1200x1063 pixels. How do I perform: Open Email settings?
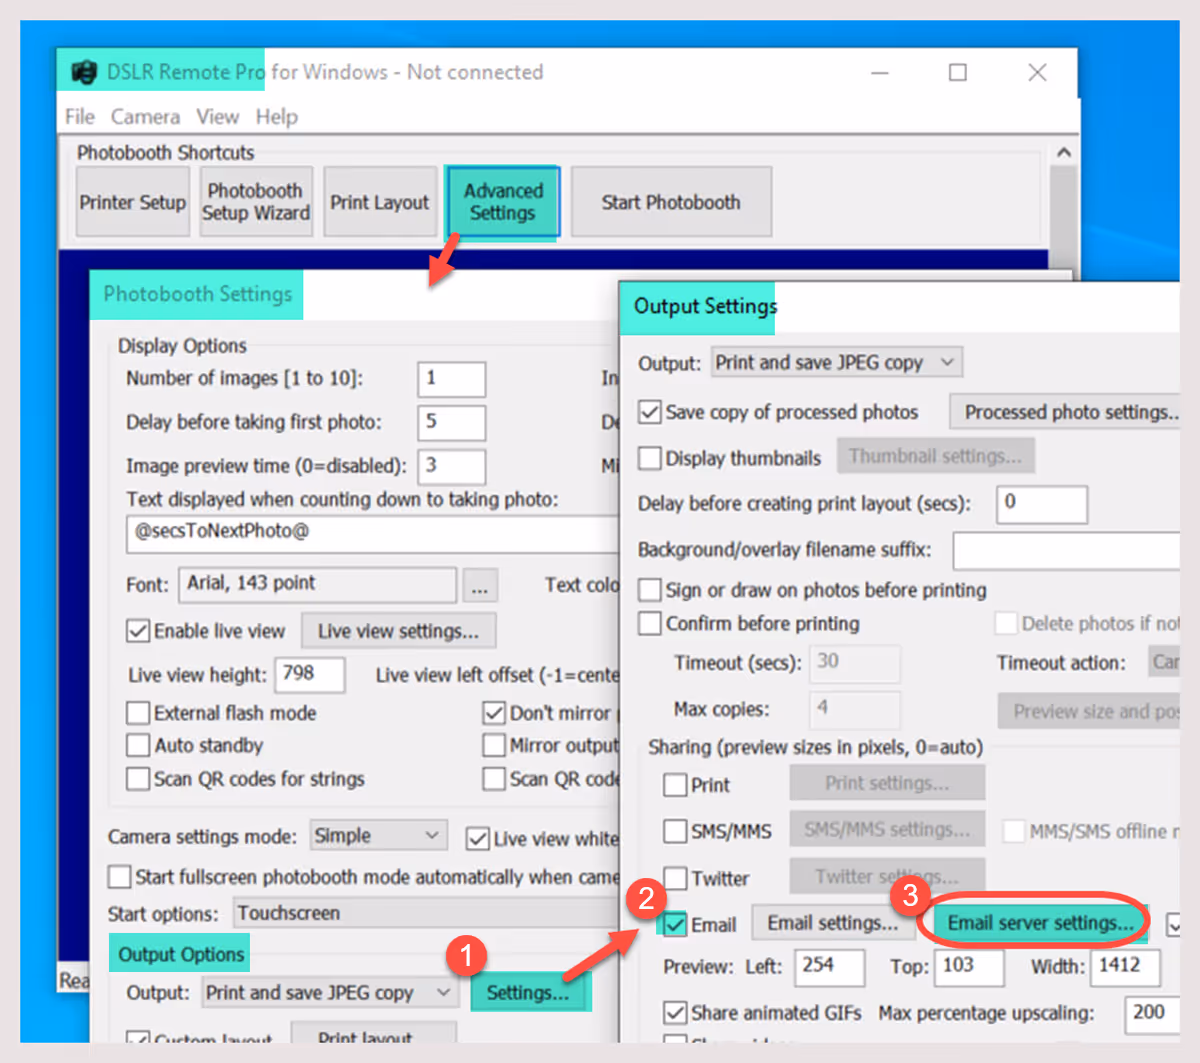[833, 923]
